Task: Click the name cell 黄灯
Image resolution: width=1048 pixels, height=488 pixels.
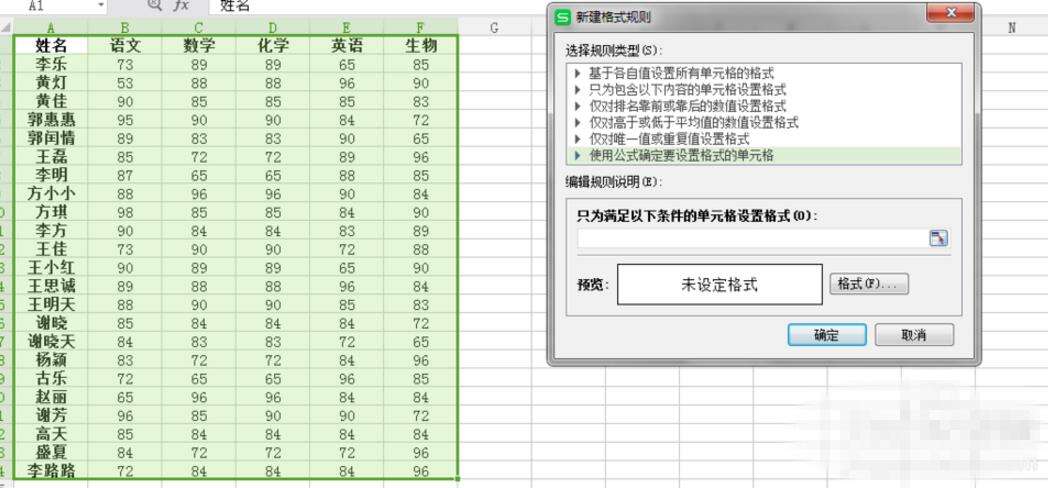Action: click(51, 83)
